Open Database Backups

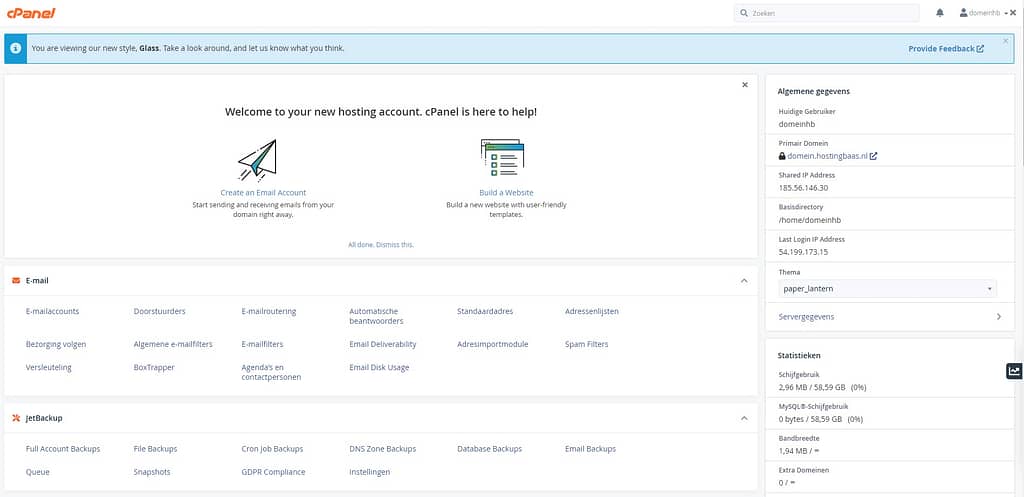click(490, 449)
